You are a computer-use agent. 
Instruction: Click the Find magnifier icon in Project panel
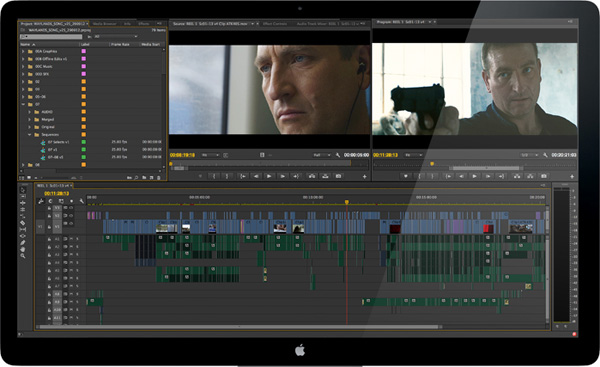click(137, 178)
